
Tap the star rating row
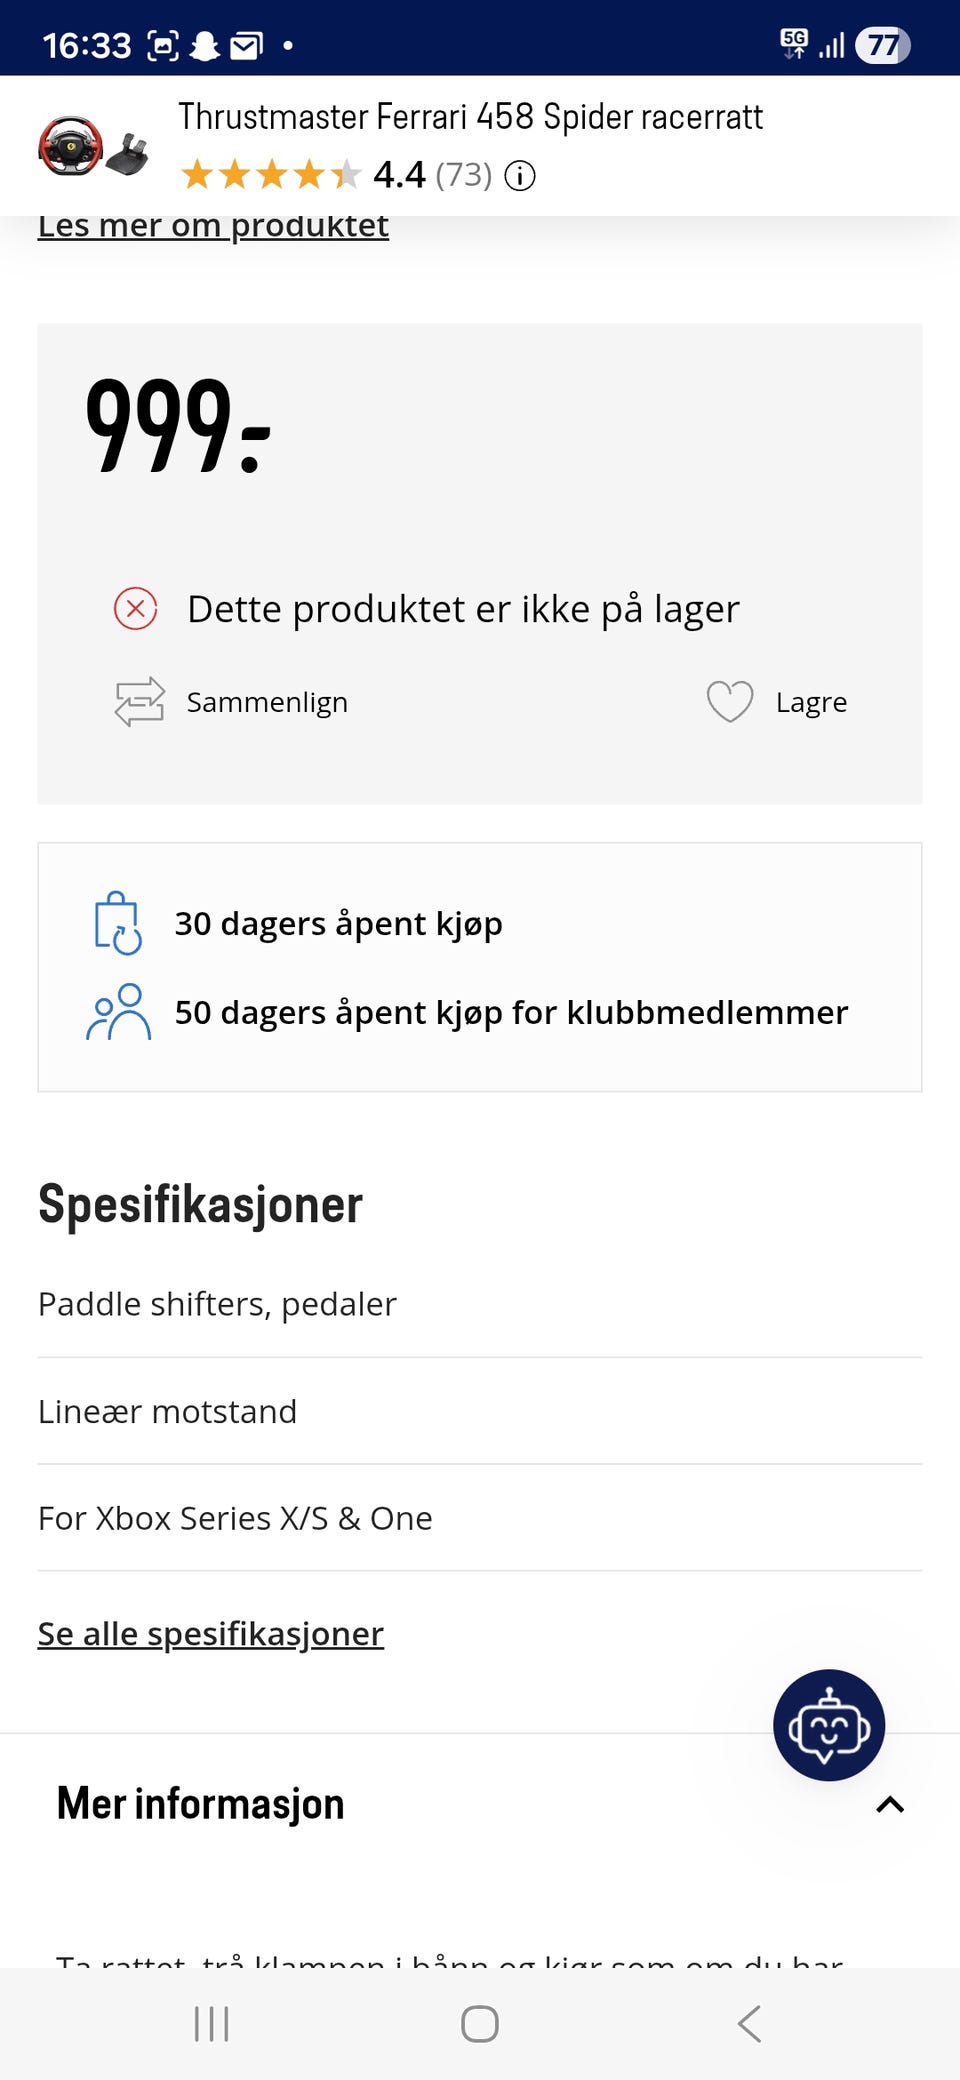click(270, 175)
